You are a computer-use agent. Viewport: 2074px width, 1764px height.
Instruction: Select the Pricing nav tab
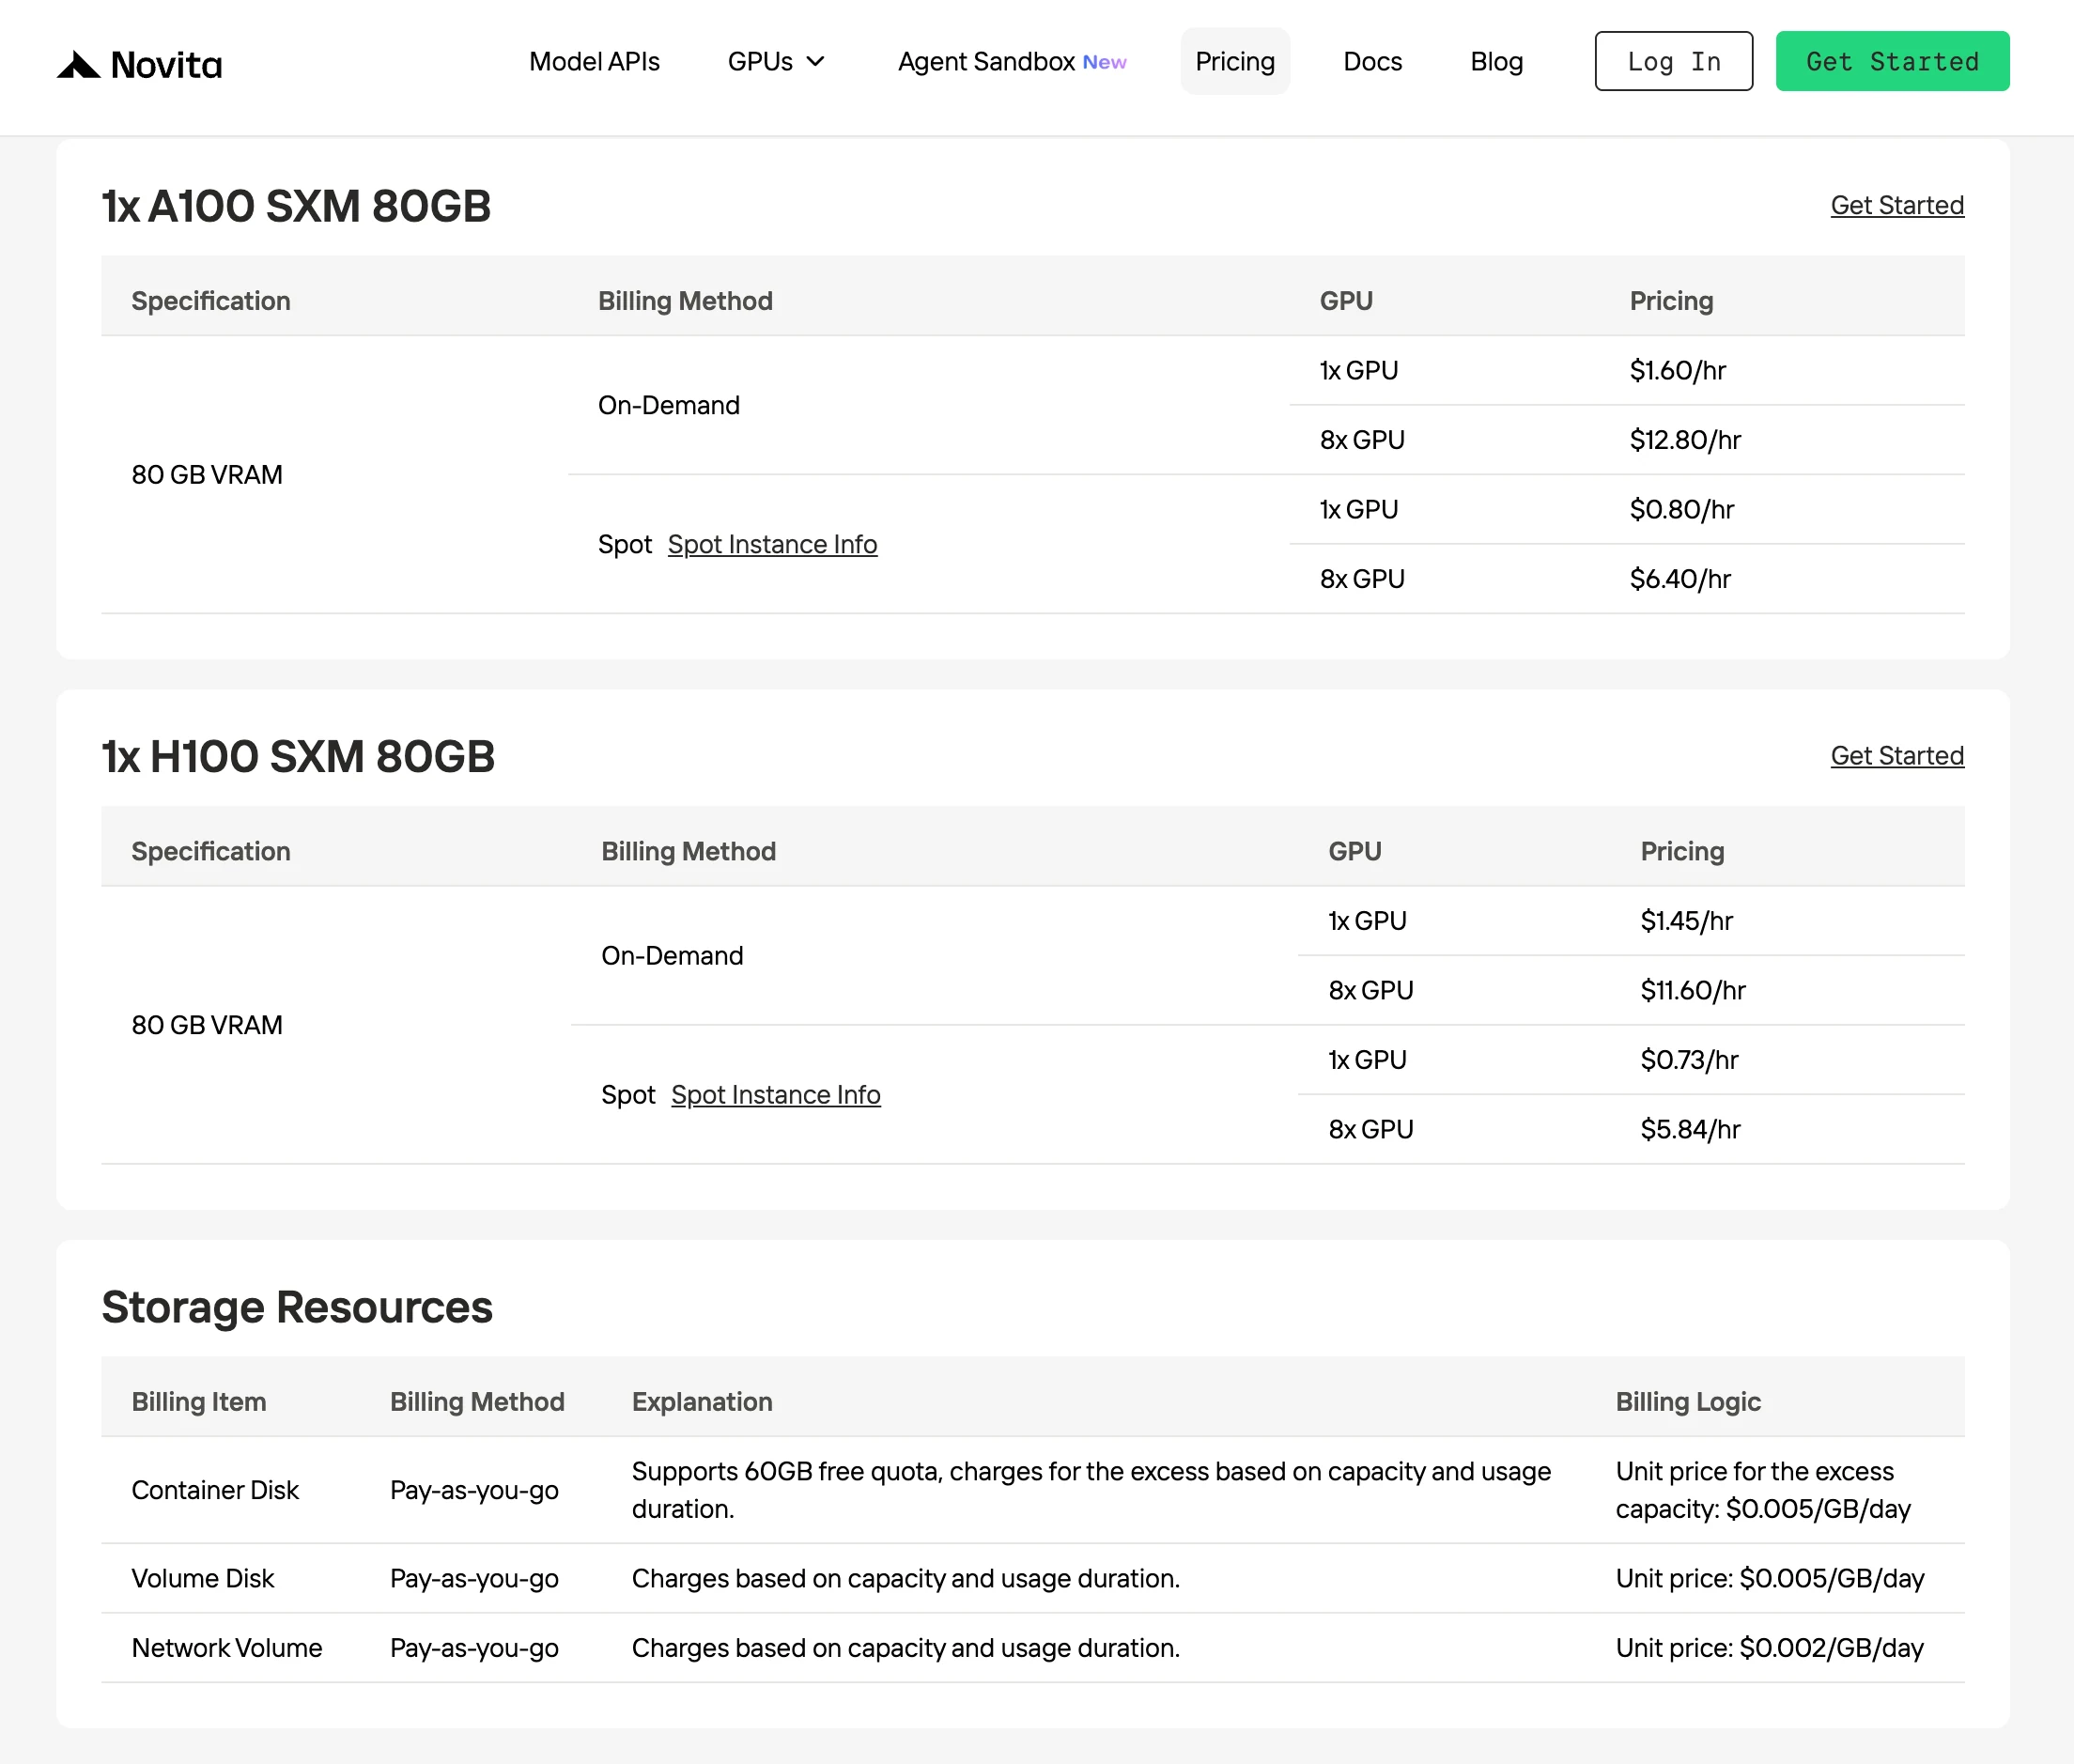(1235, 62)
